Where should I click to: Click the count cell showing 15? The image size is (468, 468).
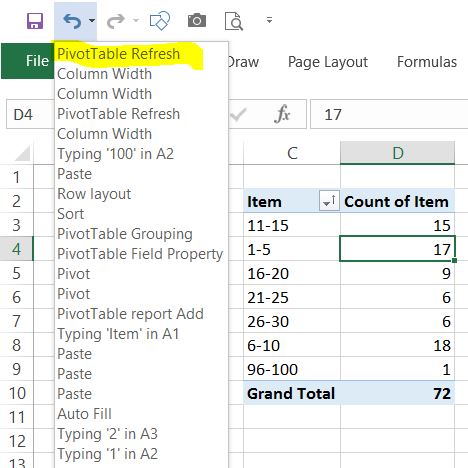(397, 225)
